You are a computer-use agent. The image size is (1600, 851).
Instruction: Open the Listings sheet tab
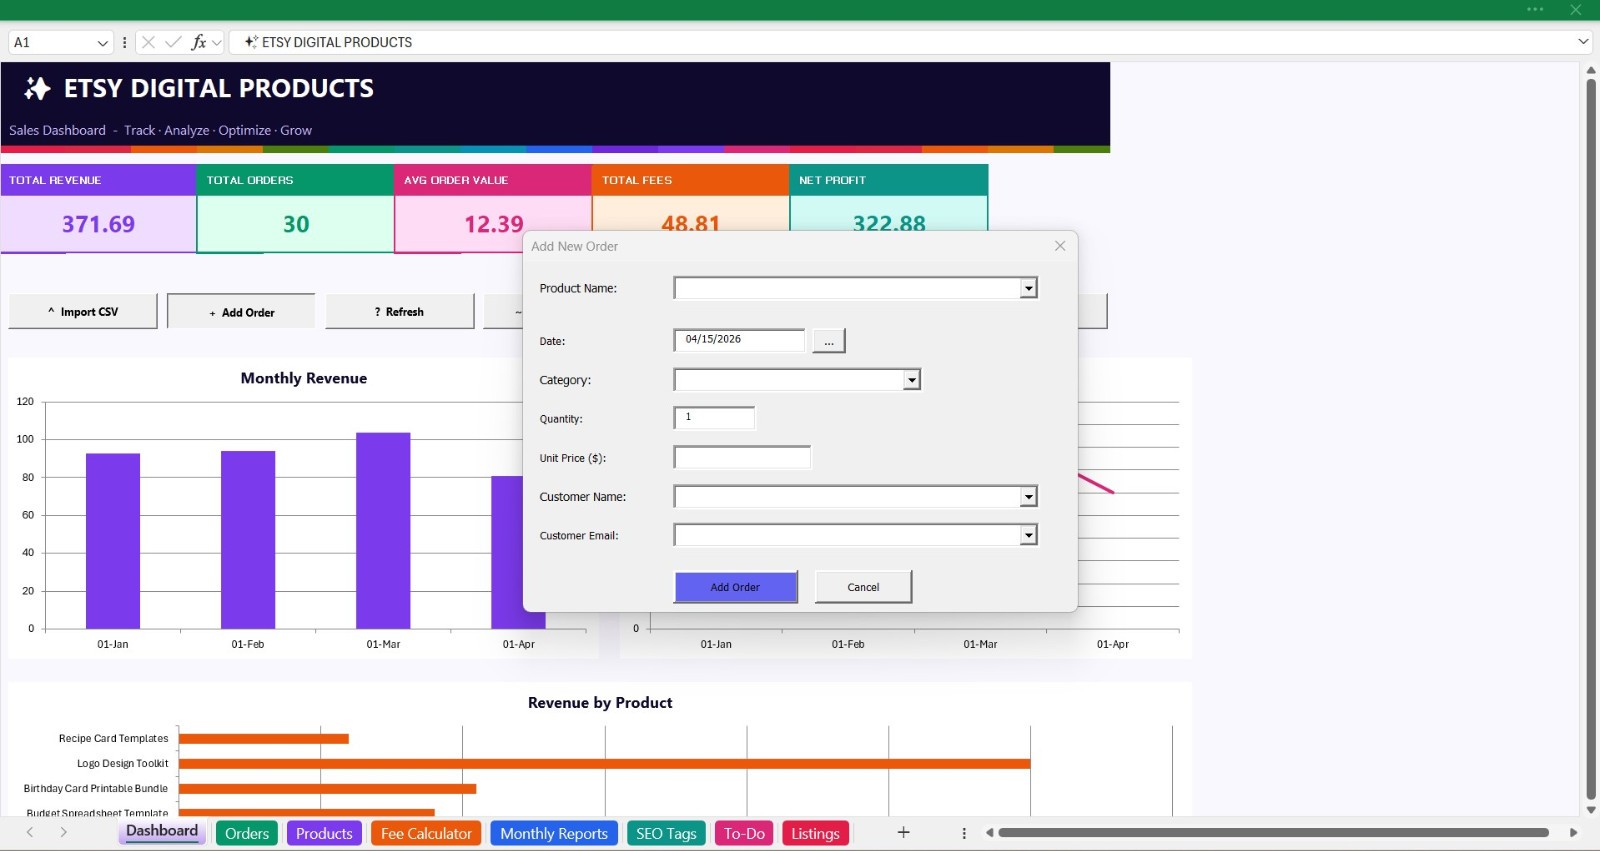tap(815, 833)
